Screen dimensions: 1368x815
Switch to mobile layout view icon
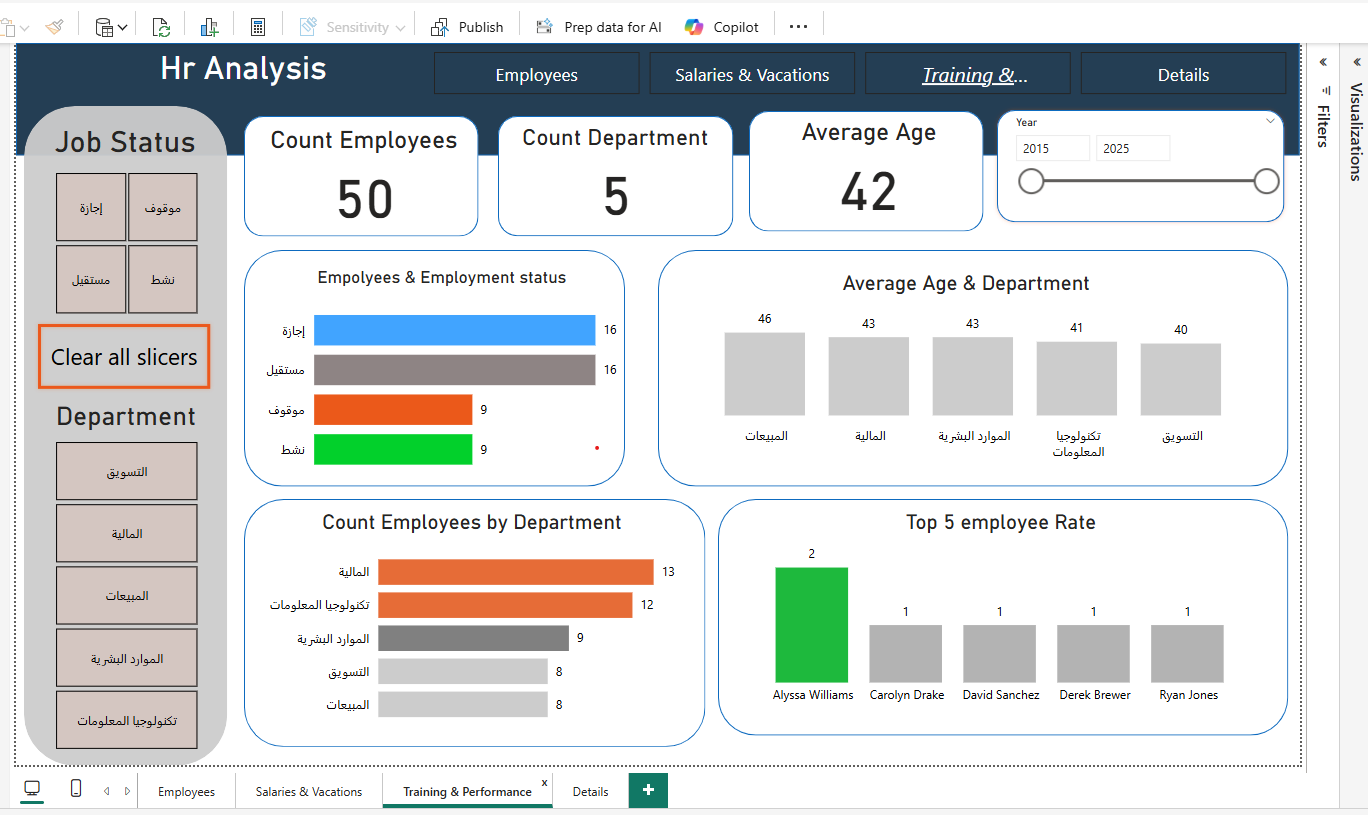pos(76,790)
